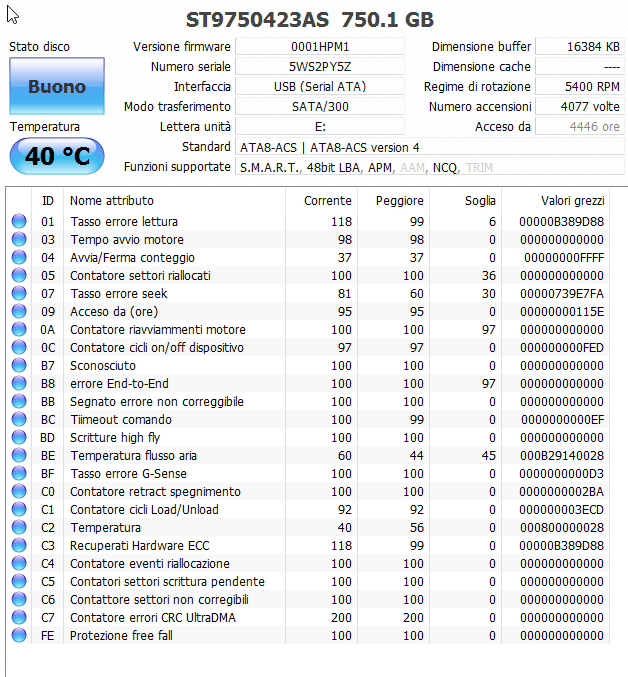The width and height of the screenshot is (628, 677).
Task: Click the Standard field ATA8-ACS version 4
Action: tap(429, 147)
